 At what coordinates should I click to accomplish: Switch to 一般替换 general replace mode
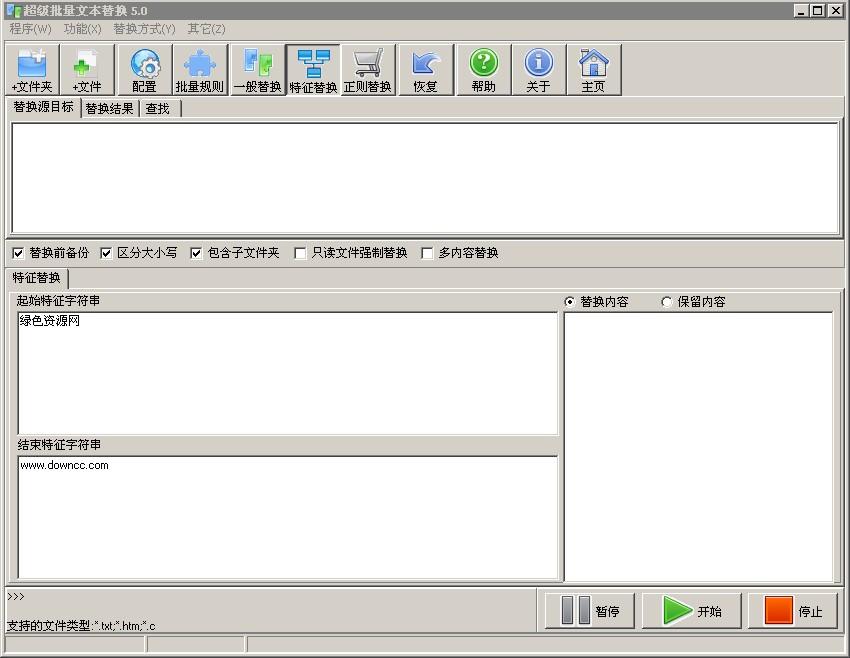(x=256, y=68)
